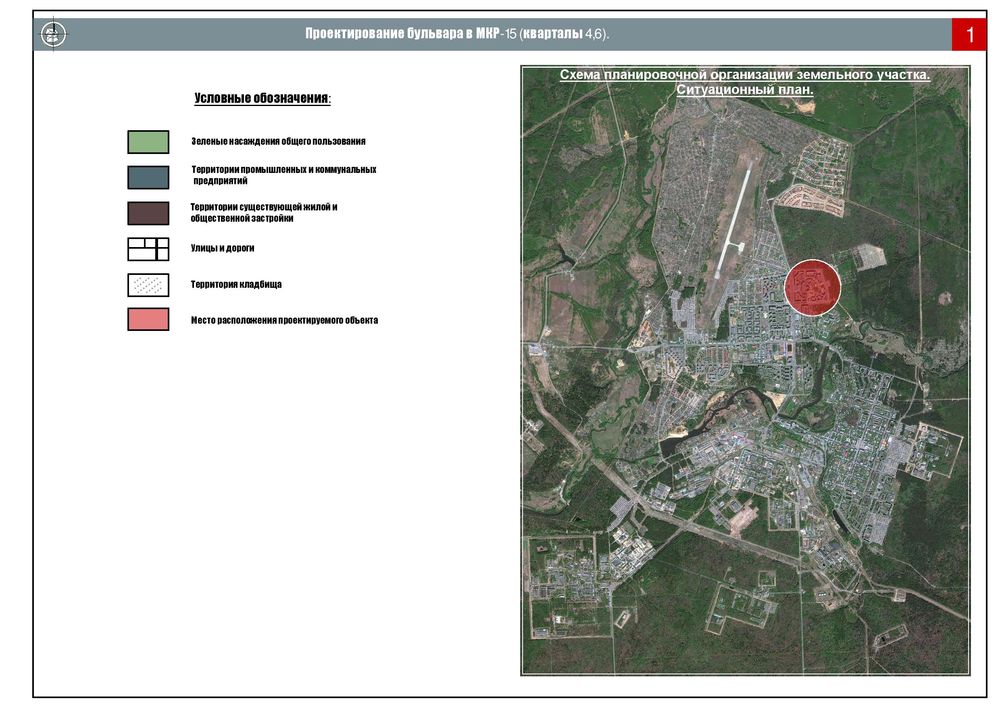Click the "Схема планировочной организации" map title
1000x707 pixels.
click(x=744, y=75)
